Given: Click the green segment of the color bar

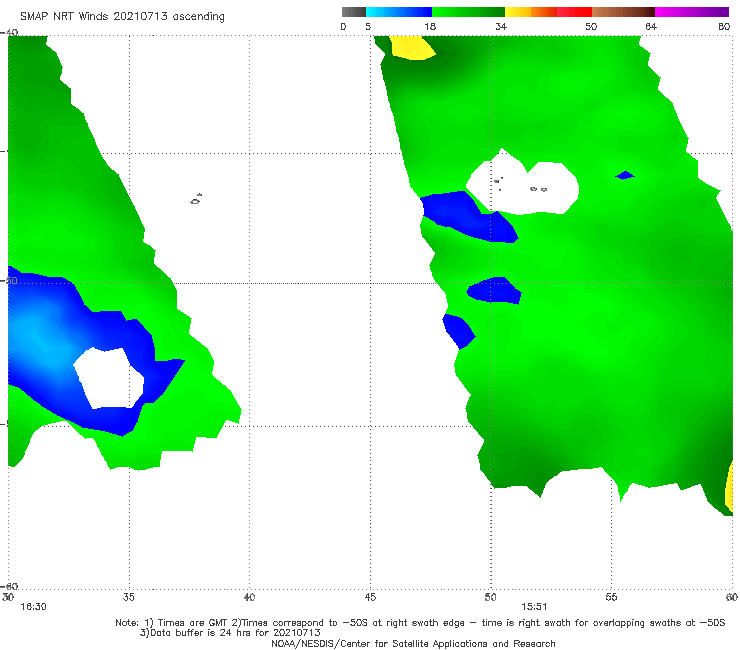Looking at the screenshot, I should [x=468, y=12].
